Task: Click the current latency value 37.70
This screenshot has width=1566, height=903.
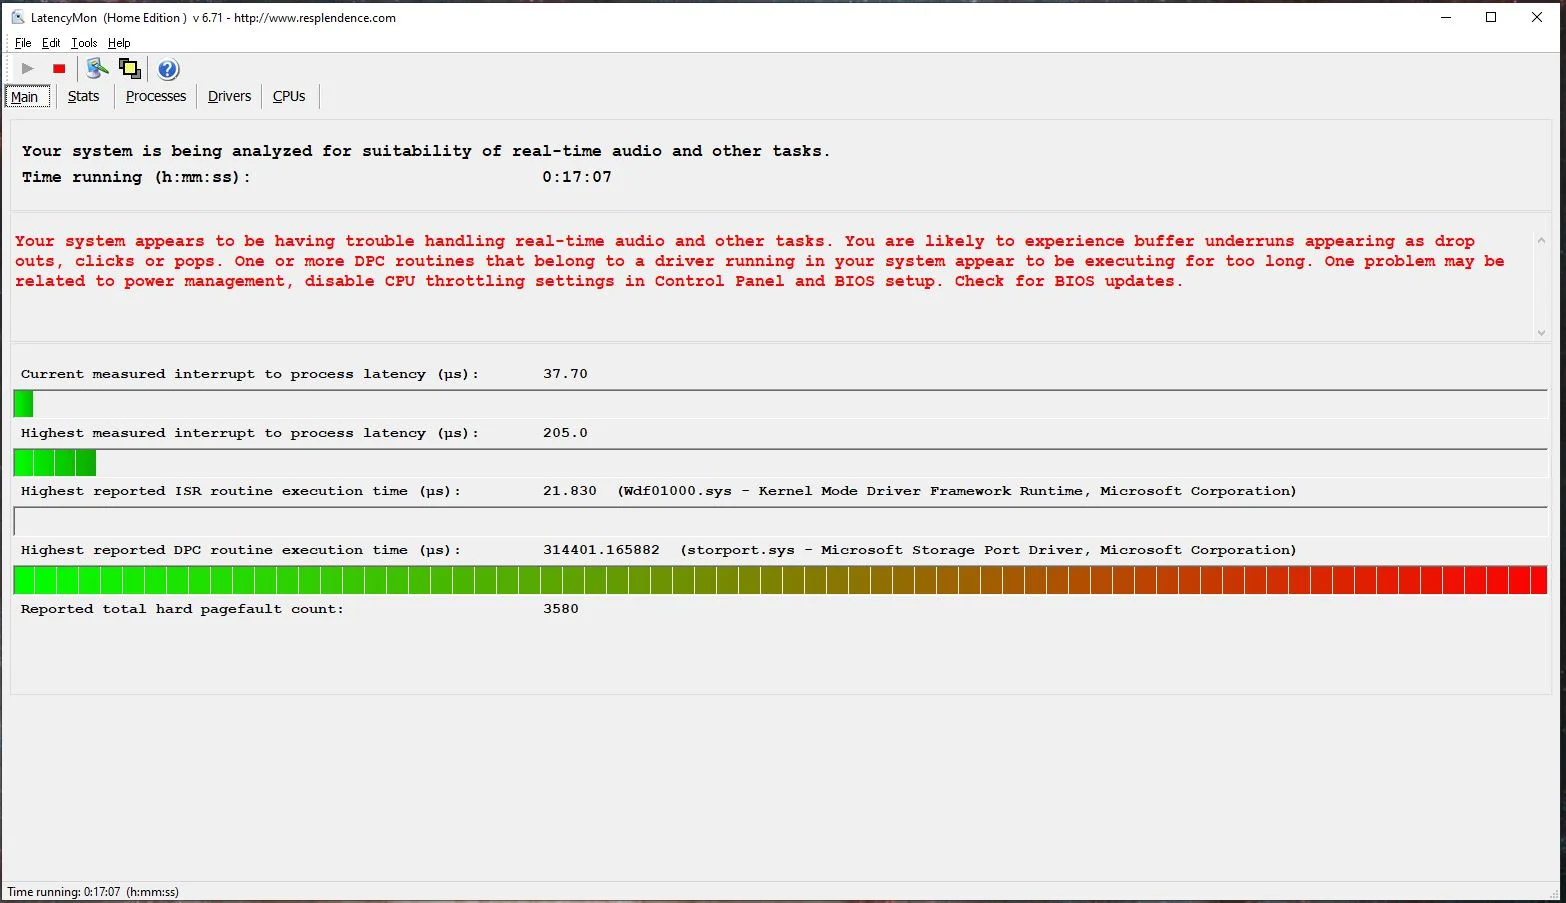Action: pos(565,374)
